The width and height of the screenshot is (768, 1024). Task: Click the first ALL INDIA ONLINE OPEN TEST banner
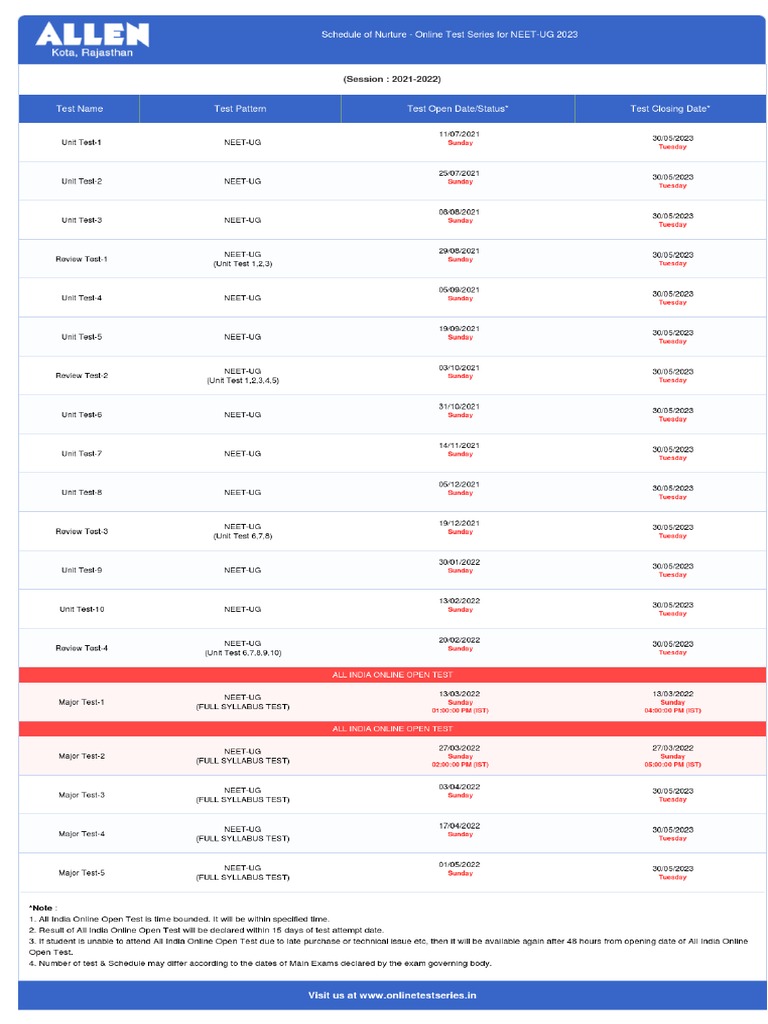[x=392, y=675]
